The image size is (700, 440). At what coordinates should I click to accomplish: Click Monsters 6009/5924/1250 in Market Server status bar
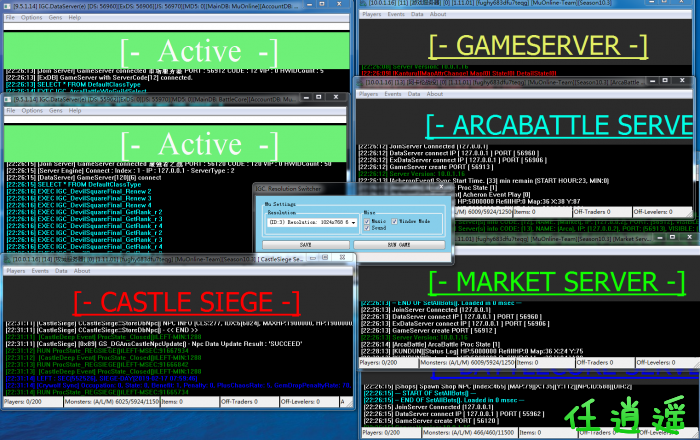[x=467, y=363]
